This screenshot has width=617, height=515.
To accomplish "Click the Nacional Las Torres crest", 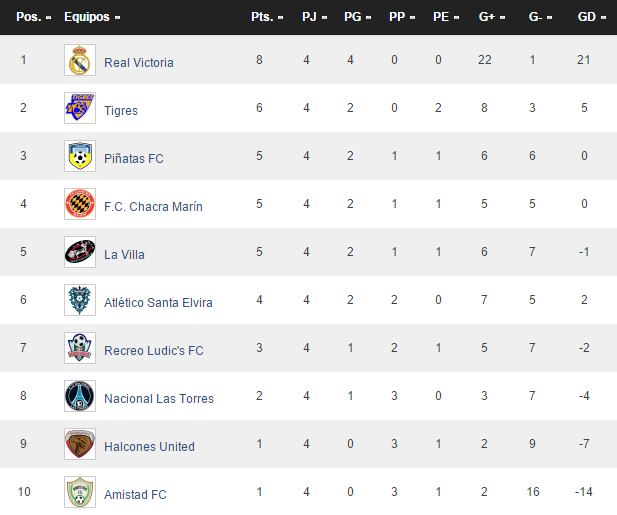I will (x=79, y=397).
